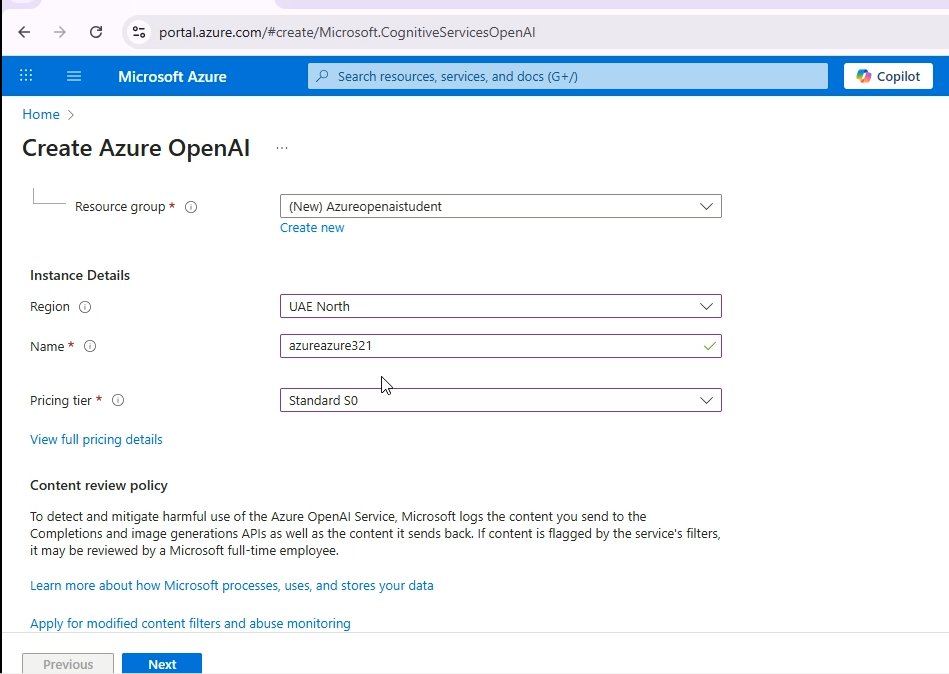Click the Name field containing azureazure321
The width and height of the screenshot is (949, 674).
[490, 346]
